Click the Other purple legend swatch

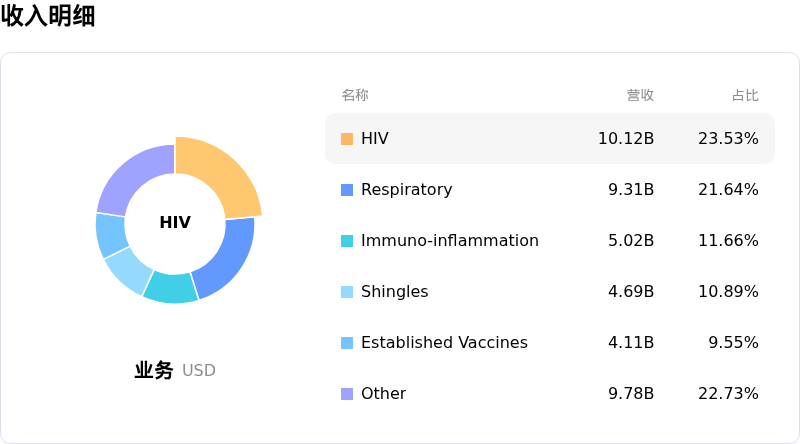pos(347,394)
